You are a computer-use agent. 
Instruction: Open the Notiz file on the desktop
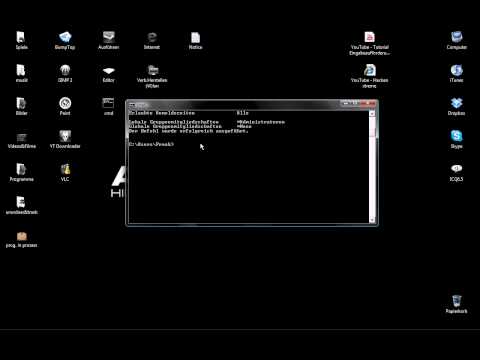coord(195,40)
